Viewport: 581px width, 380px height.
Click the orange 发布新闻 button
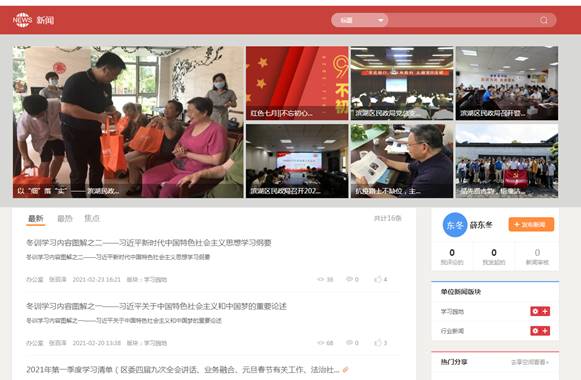pyautogui.click(x=531, y=224)
